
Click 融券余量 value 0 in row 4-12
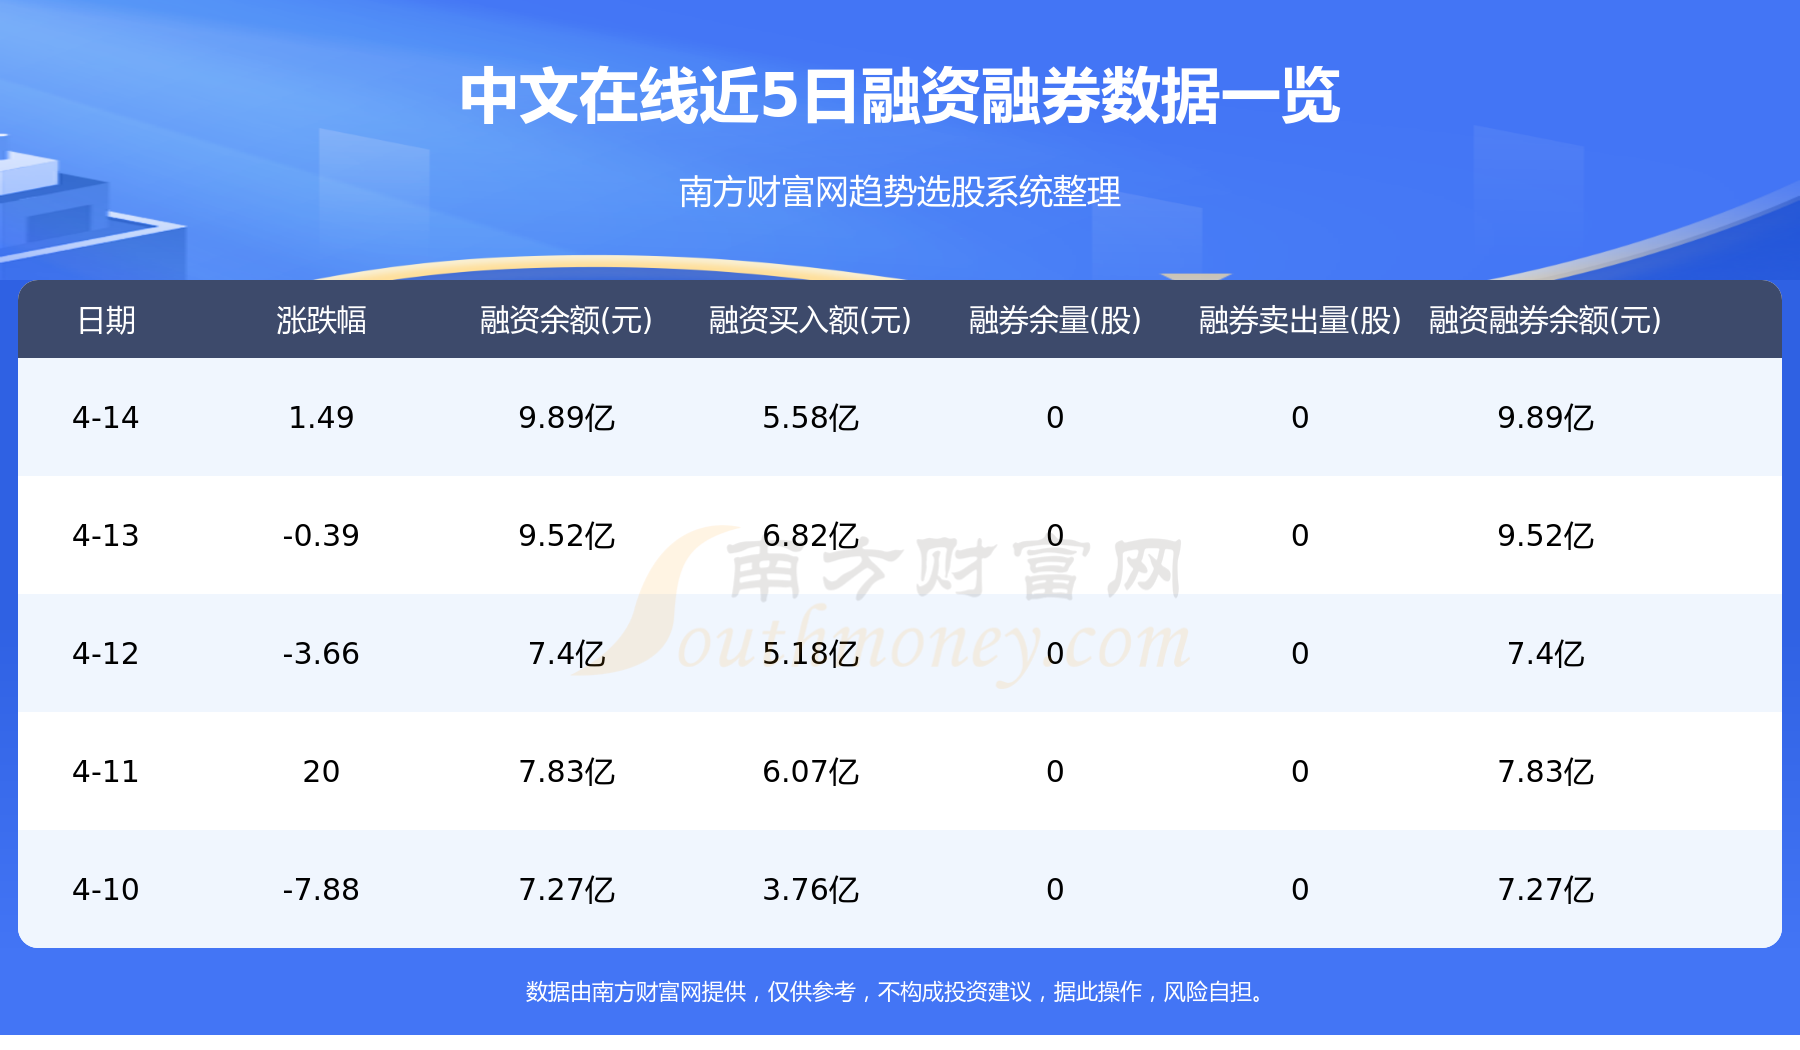(1055, 654)
